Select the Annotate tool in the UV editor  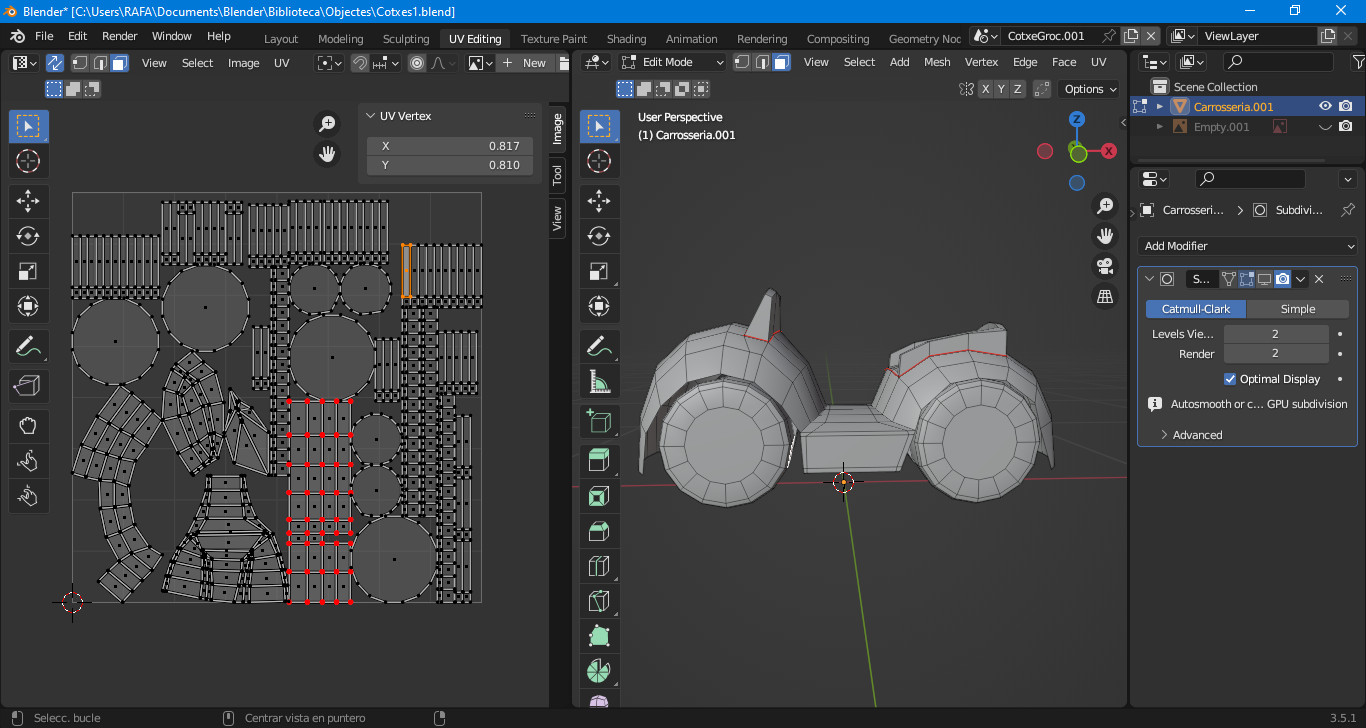click(x=28, y=347)
